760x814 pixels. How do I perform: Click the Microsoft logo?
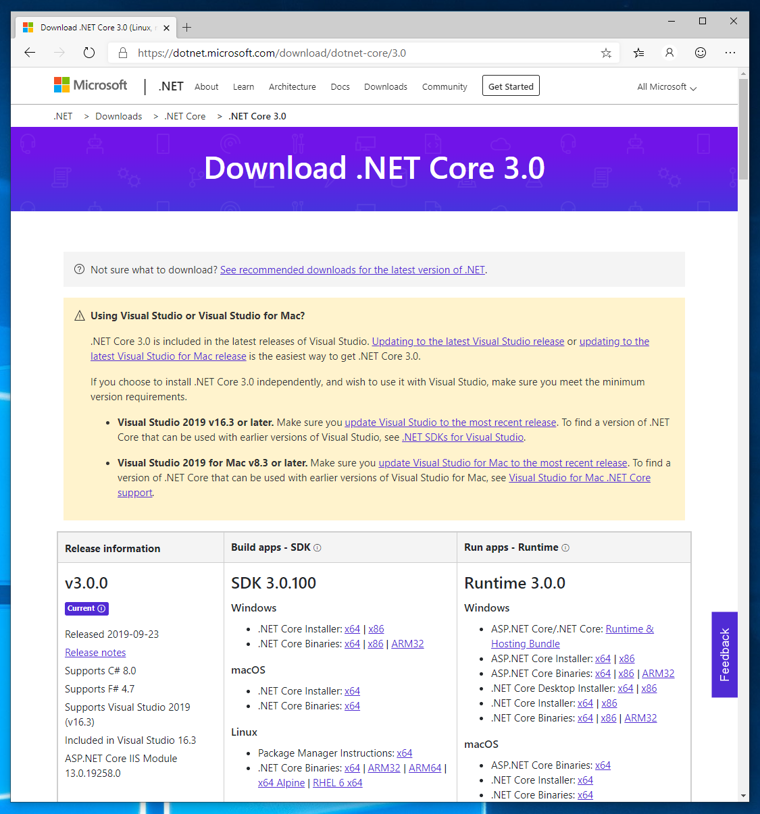(90, 85)
